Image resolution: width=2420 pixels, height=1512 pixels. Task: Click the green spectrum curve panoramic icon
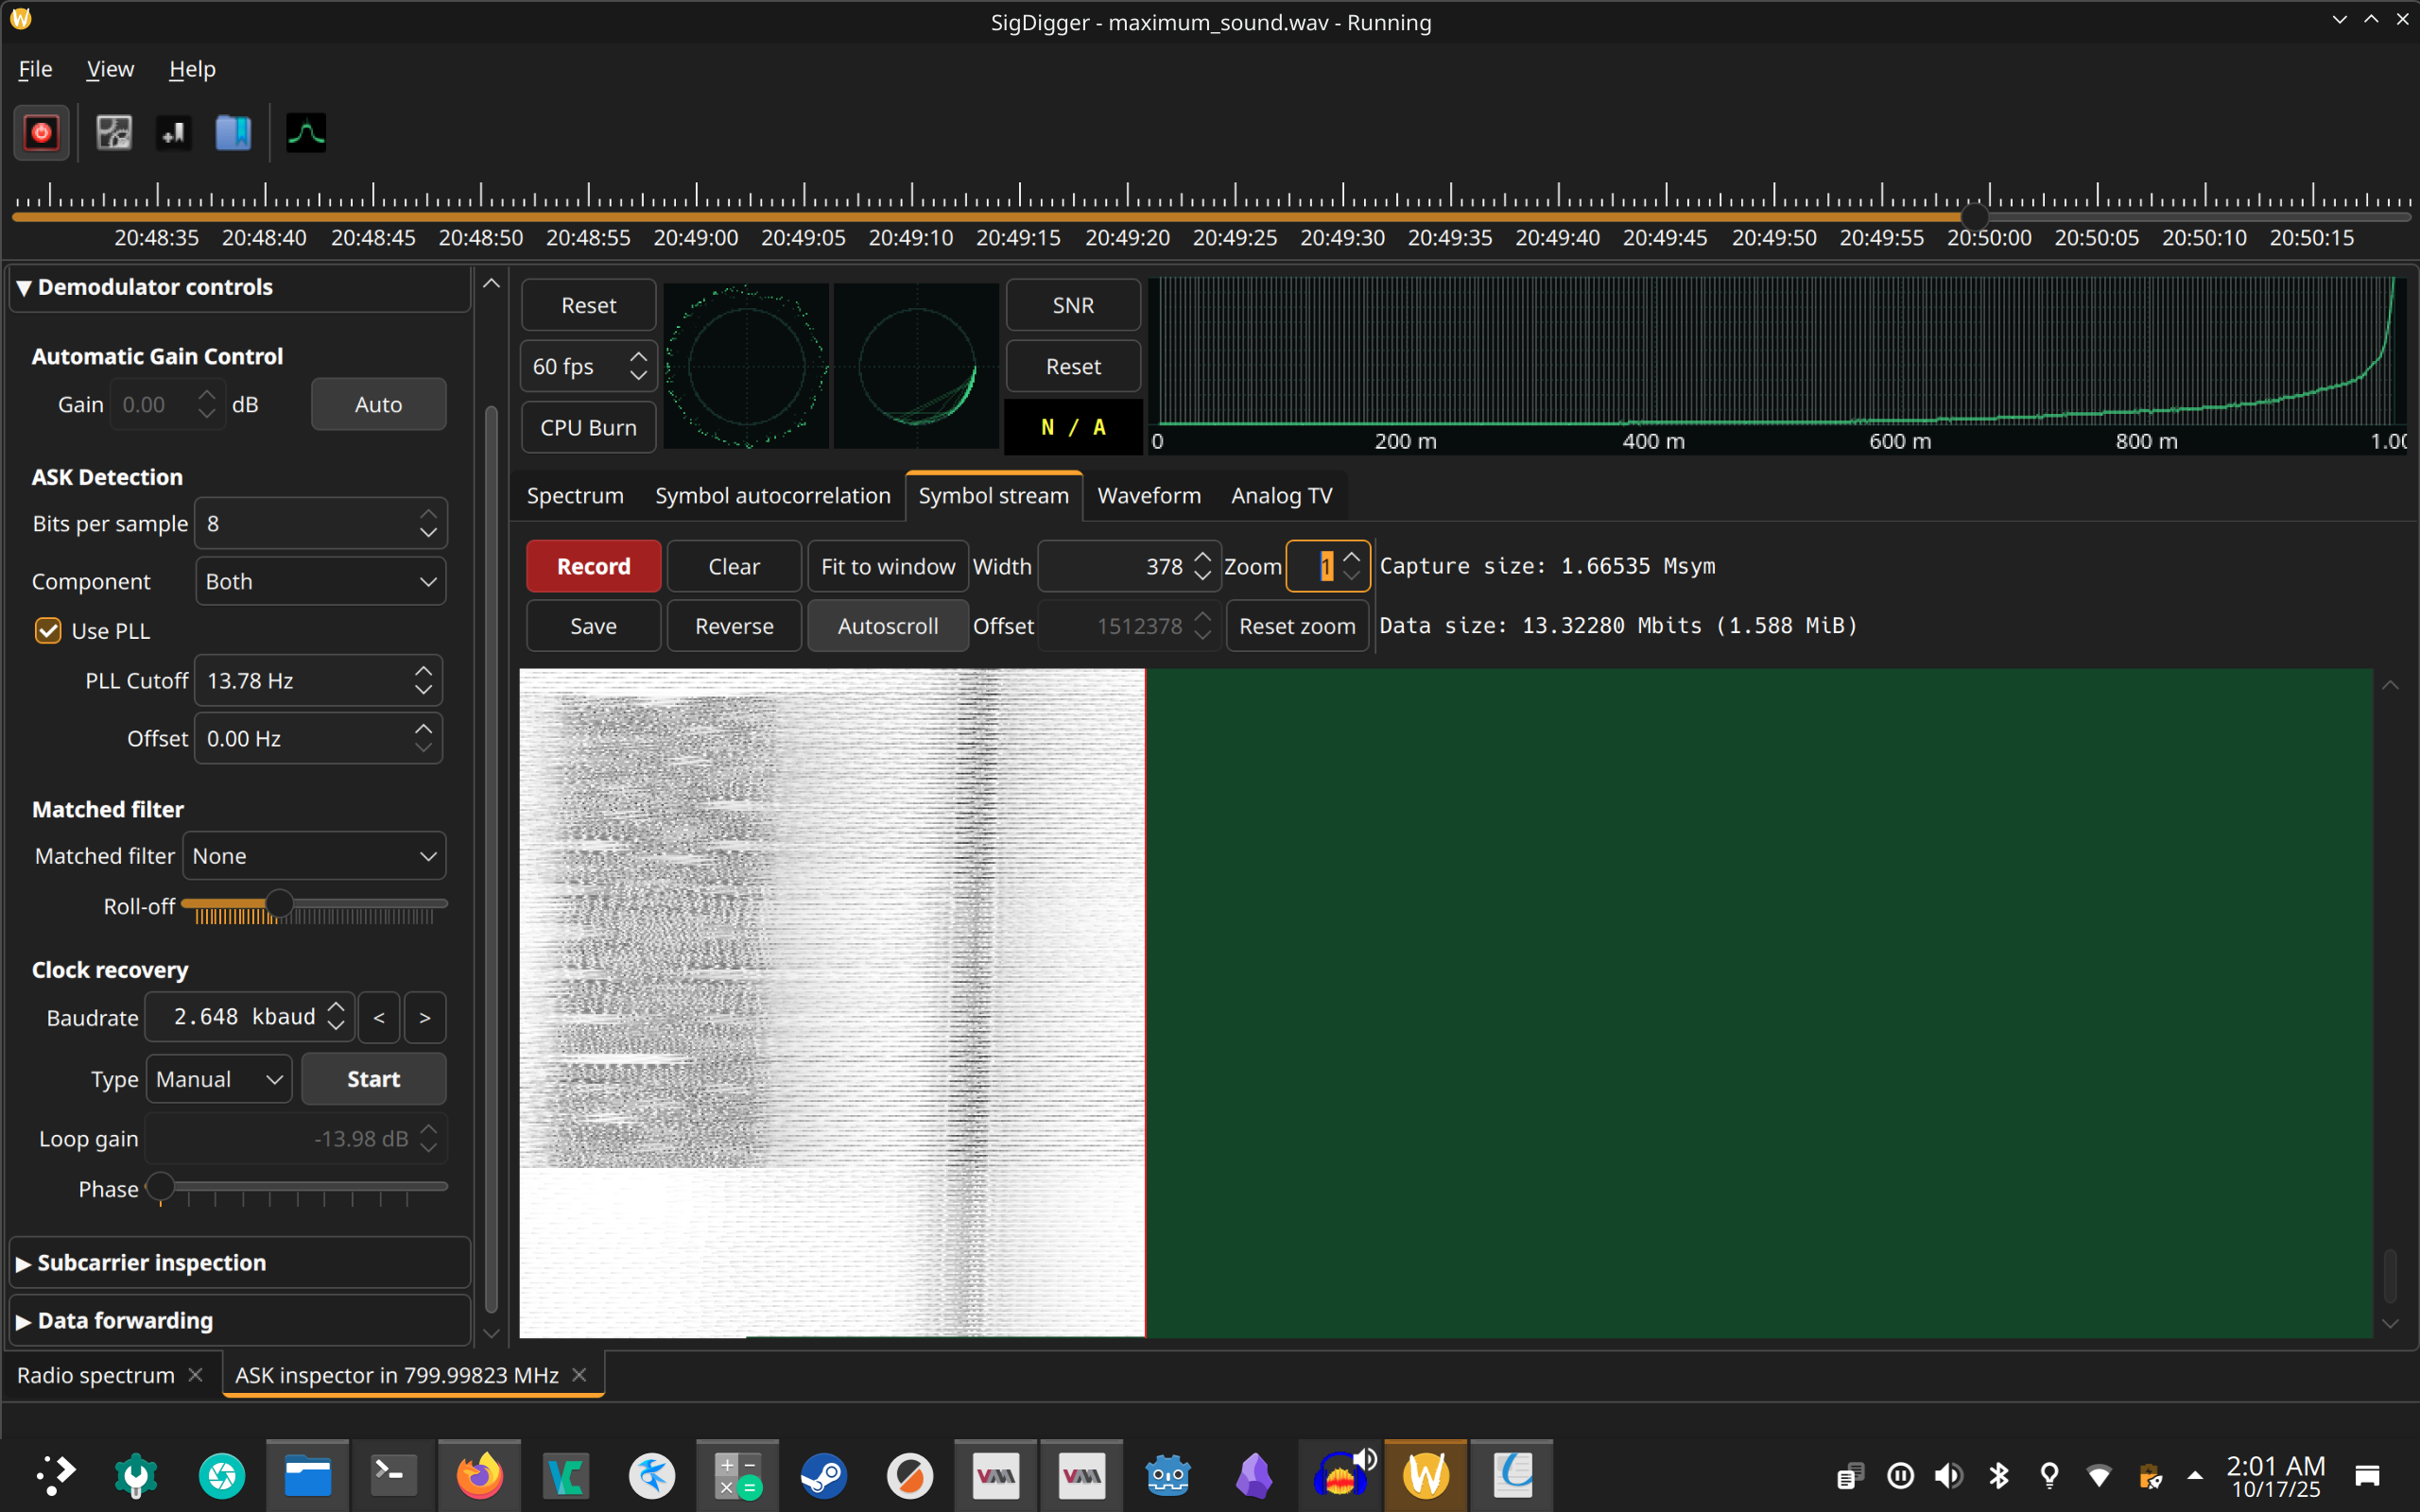306,133
